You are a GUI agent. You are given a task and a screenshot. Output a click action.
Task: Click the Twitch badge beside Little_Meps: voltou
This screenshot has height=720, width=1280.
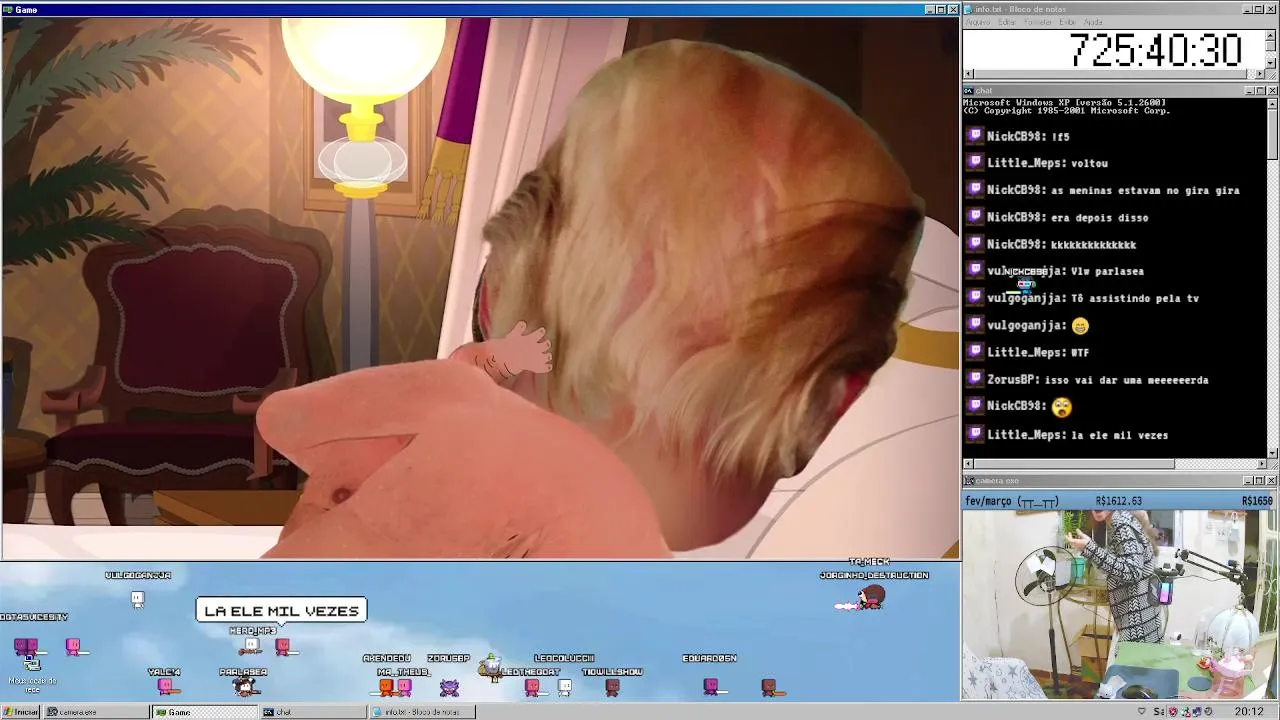[x=975, y=162]
